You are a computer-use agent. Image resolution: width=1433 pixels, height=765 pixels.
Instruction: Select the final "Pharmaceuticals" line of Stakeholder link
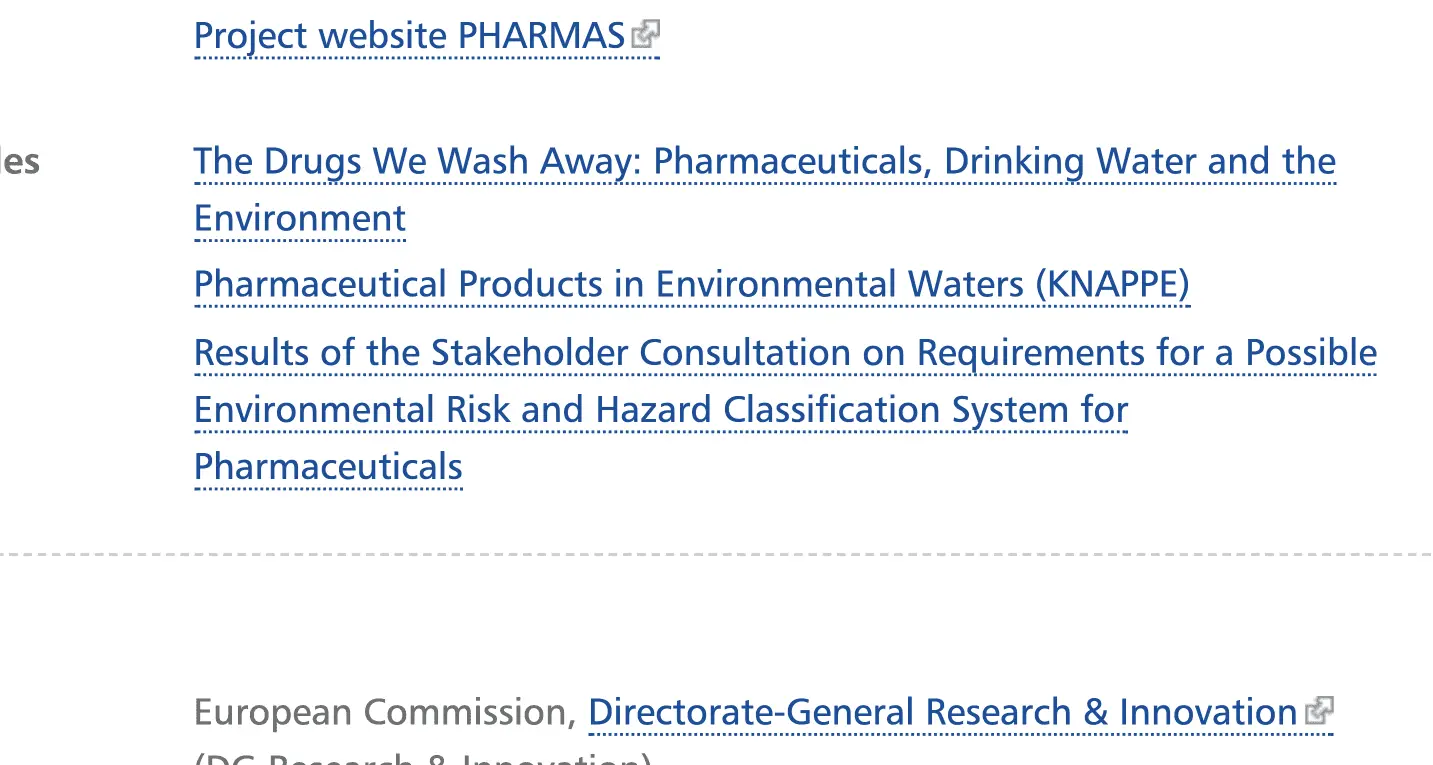click(328, 467)
